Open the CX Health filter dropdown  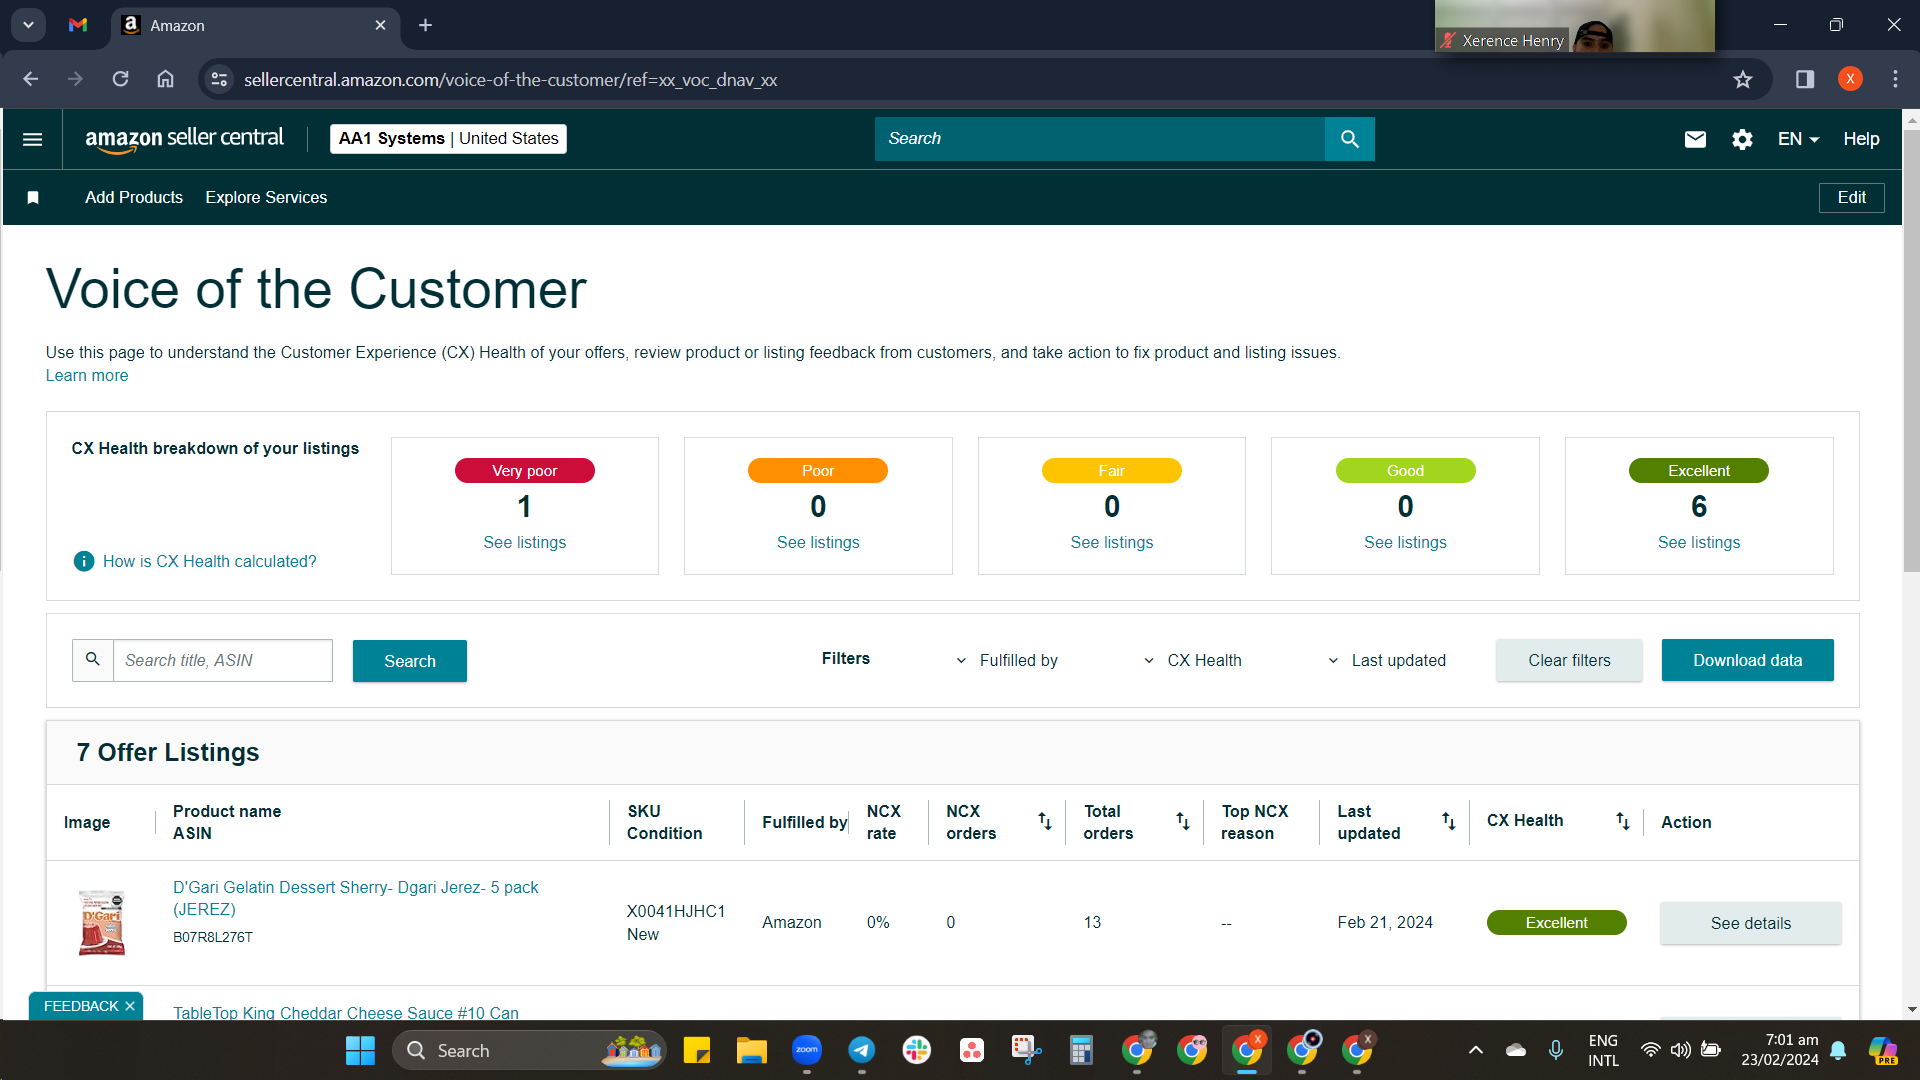pos(1193,660)
